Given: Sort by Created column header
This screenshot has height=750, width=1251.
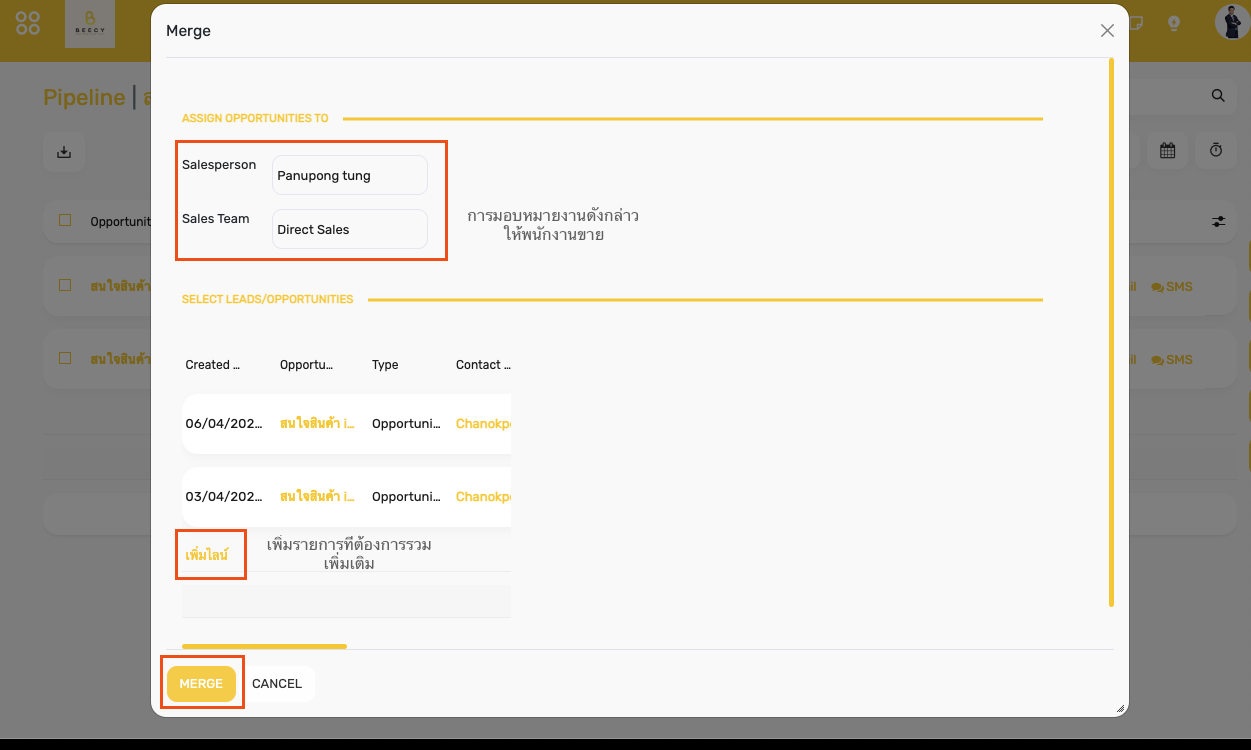Looking at the screenshot, I should 213,365.
